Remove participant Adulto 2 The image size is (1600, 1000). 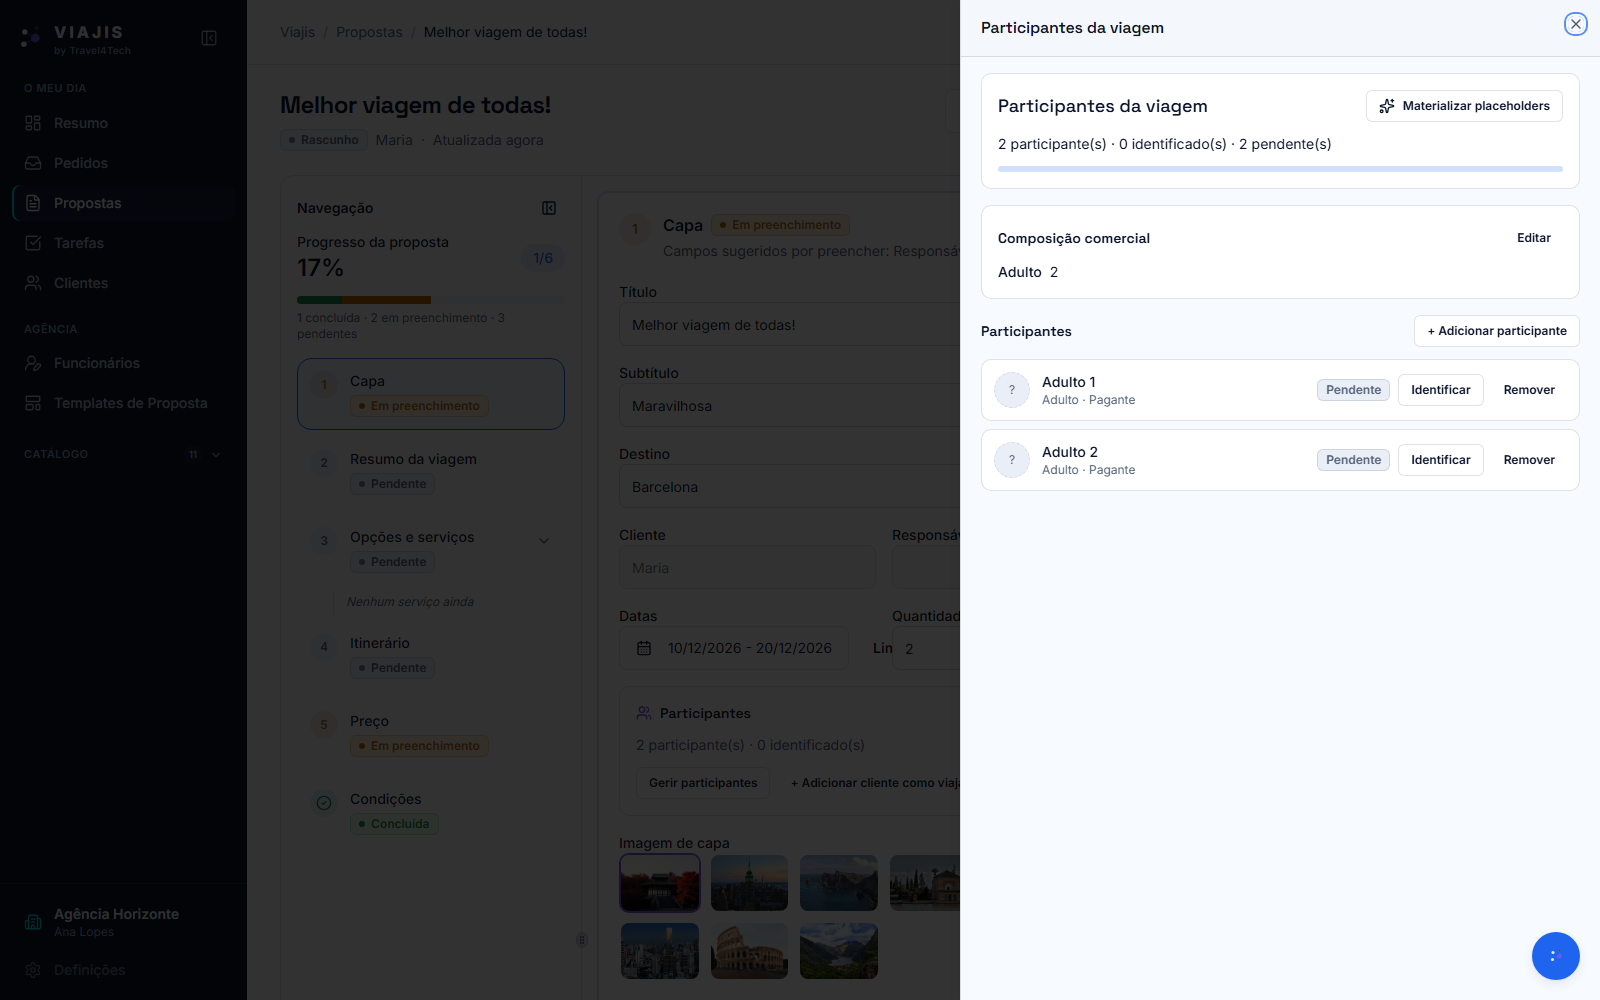click(1529, 460)
